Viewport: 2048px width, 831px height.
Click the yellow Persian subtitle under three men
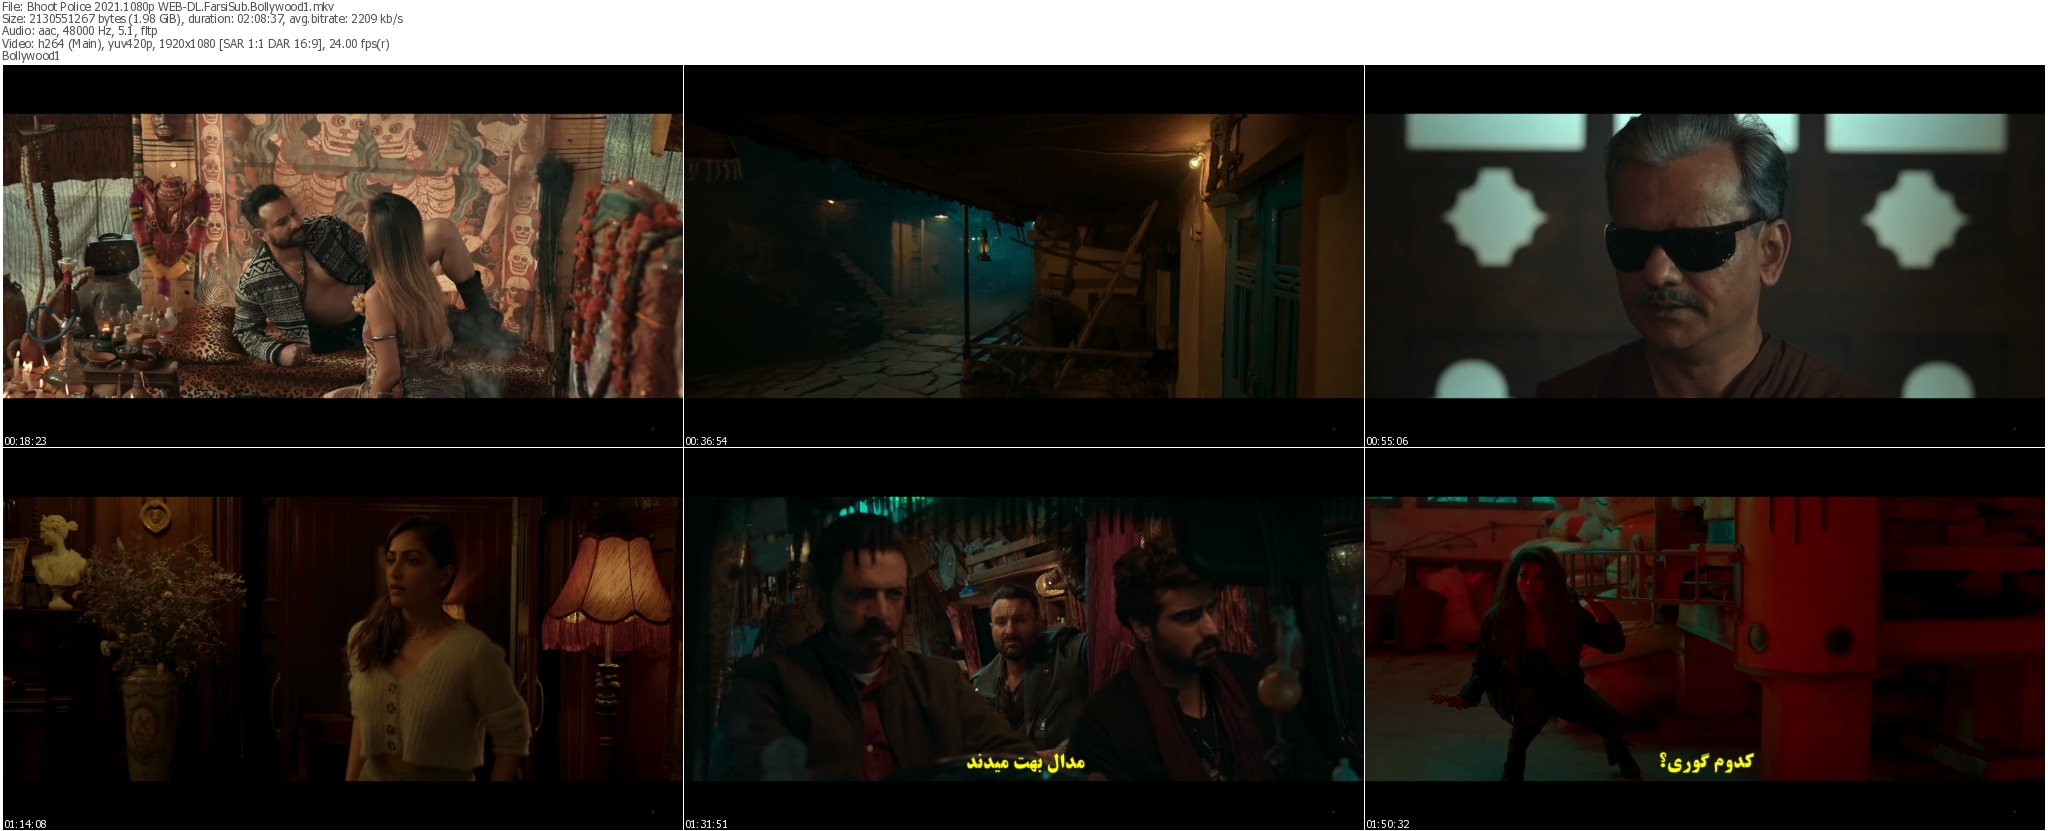pos(1025,762)
